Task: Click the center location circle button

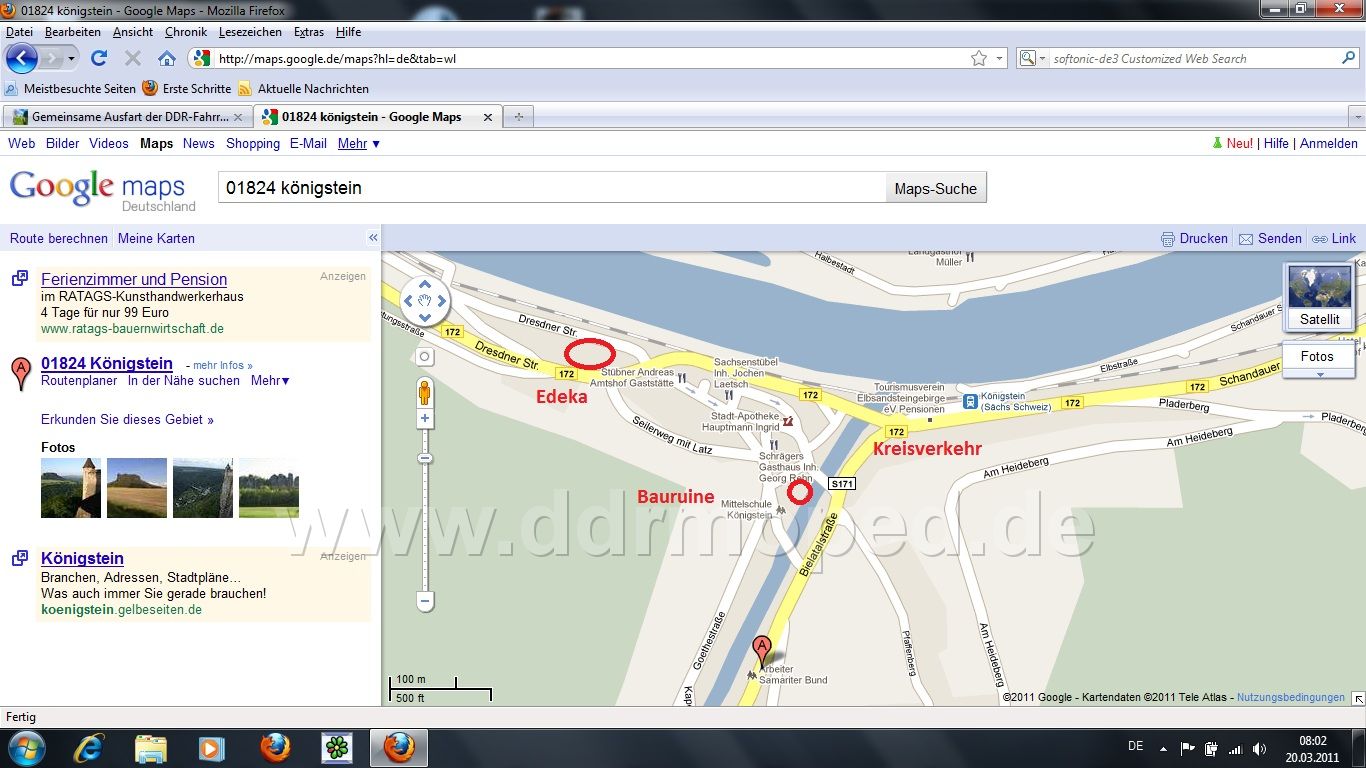Action: click(x=425, y=357)
